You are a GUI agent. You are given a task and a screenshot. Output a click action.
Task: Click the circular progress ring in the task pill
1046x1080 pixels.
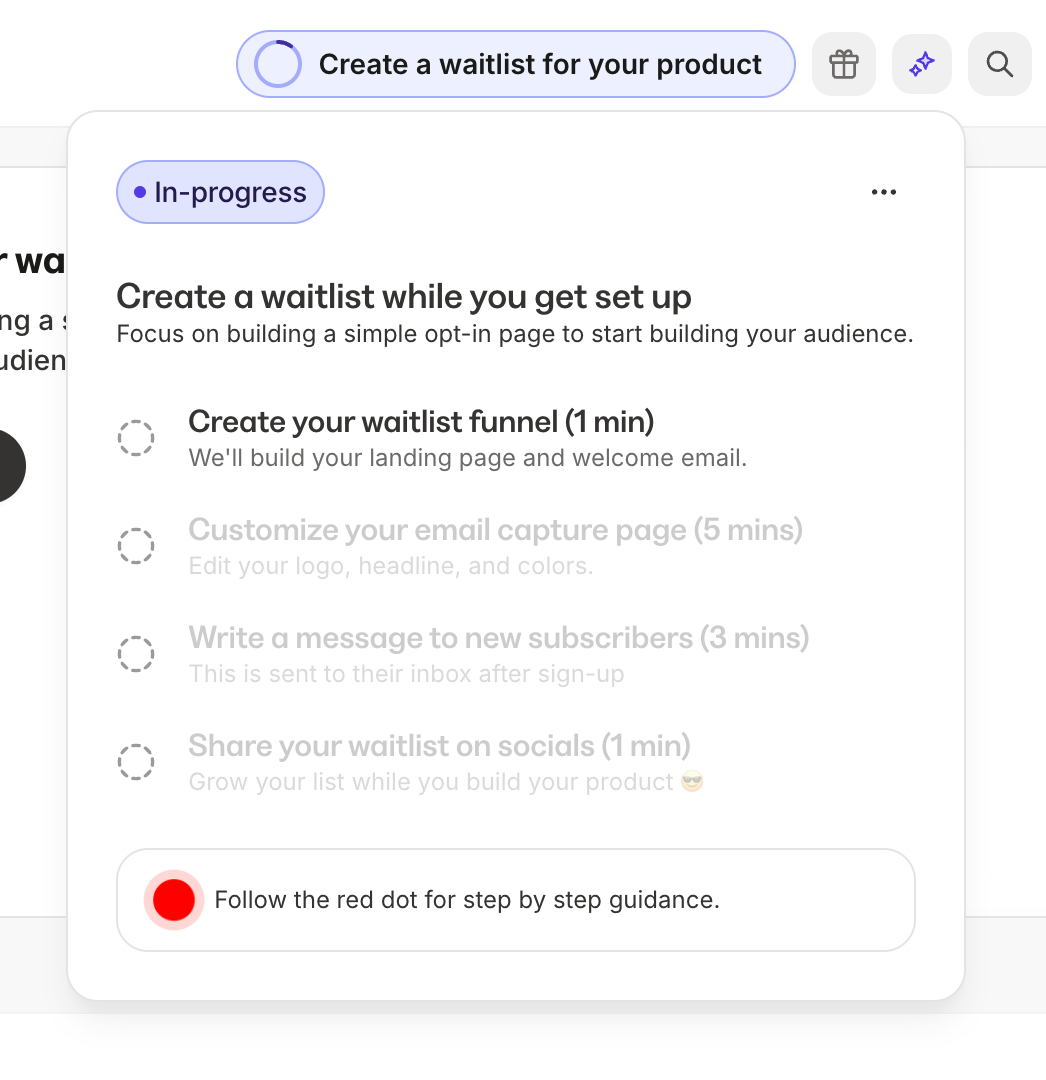[277, 63]
